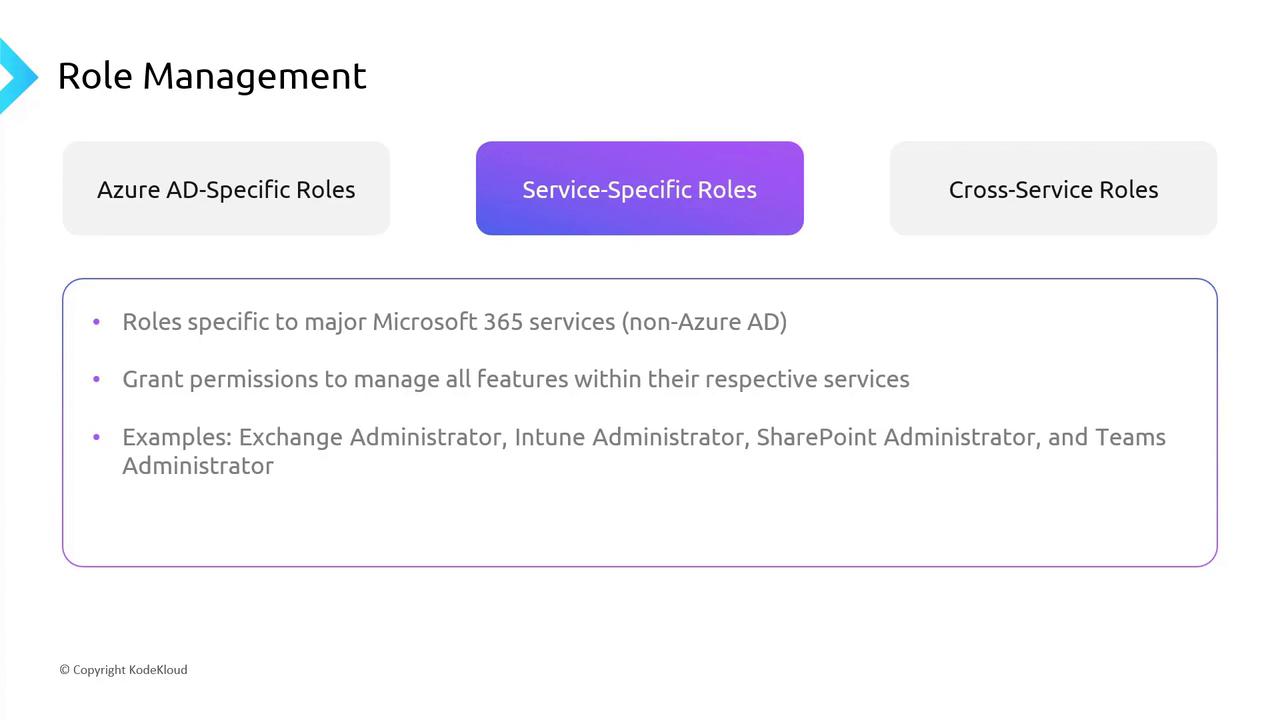Click the blue chevron logo icon

(x=16, y=76)
